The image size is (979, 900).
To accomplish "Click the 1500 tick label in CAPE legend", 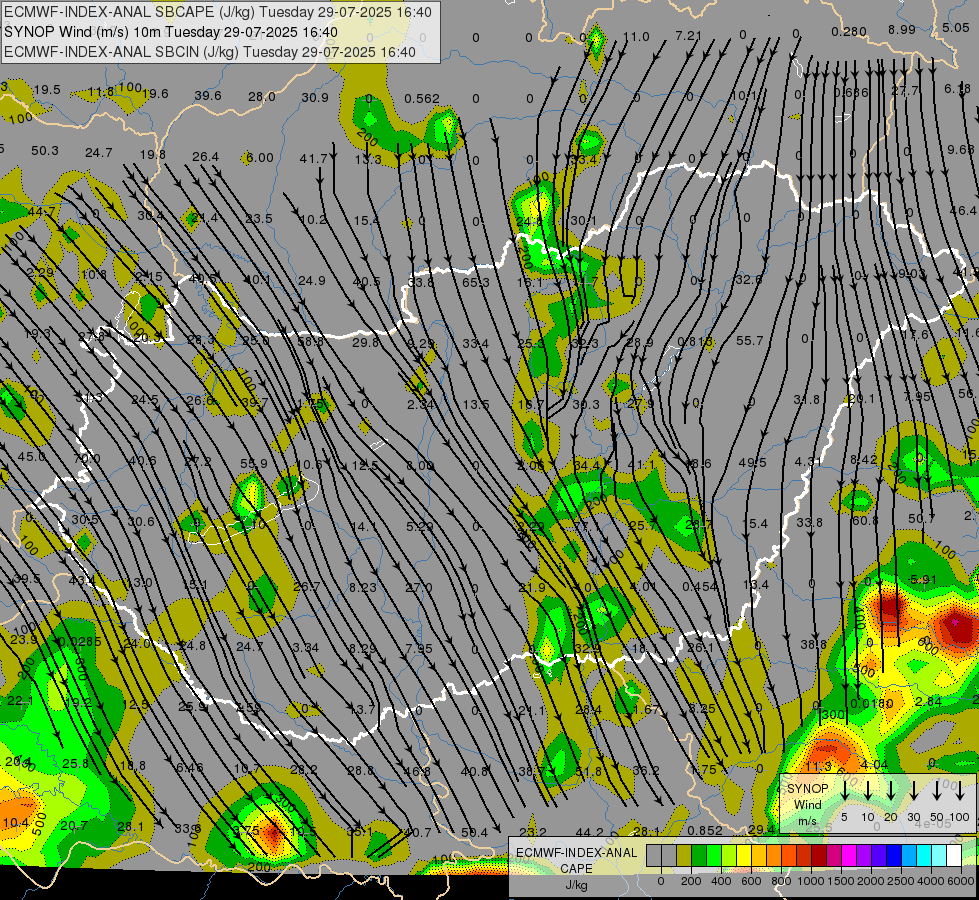I will pos(840,881).
